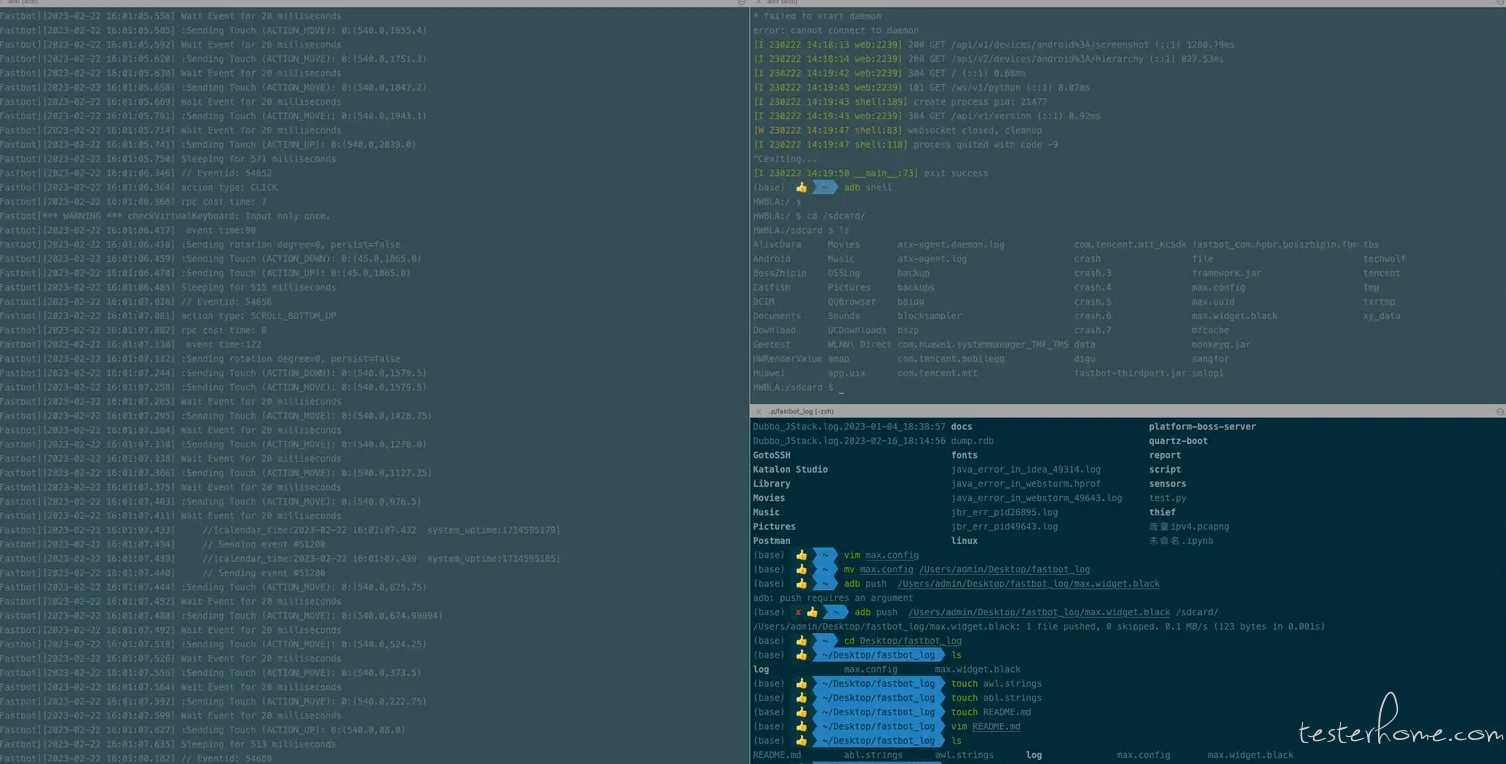Viewport: 1506px width, 764px height.
Task: Click 'com.tencent.mobileqq' in sdcard listing
Action: 950,358
